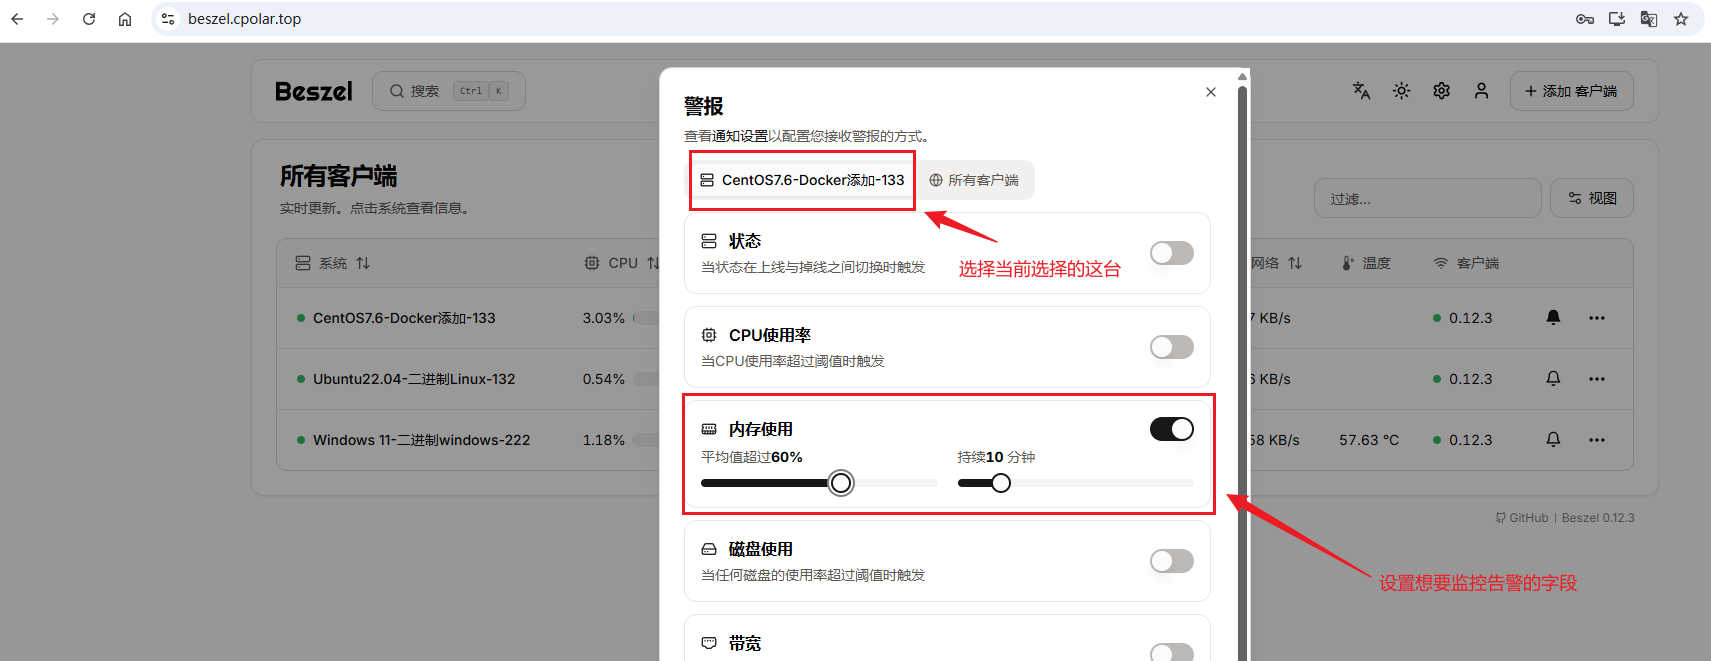The height and width of the screenshot is (661, 1711).
Task: Open the 通知设置 link
Action: point(740,136)
